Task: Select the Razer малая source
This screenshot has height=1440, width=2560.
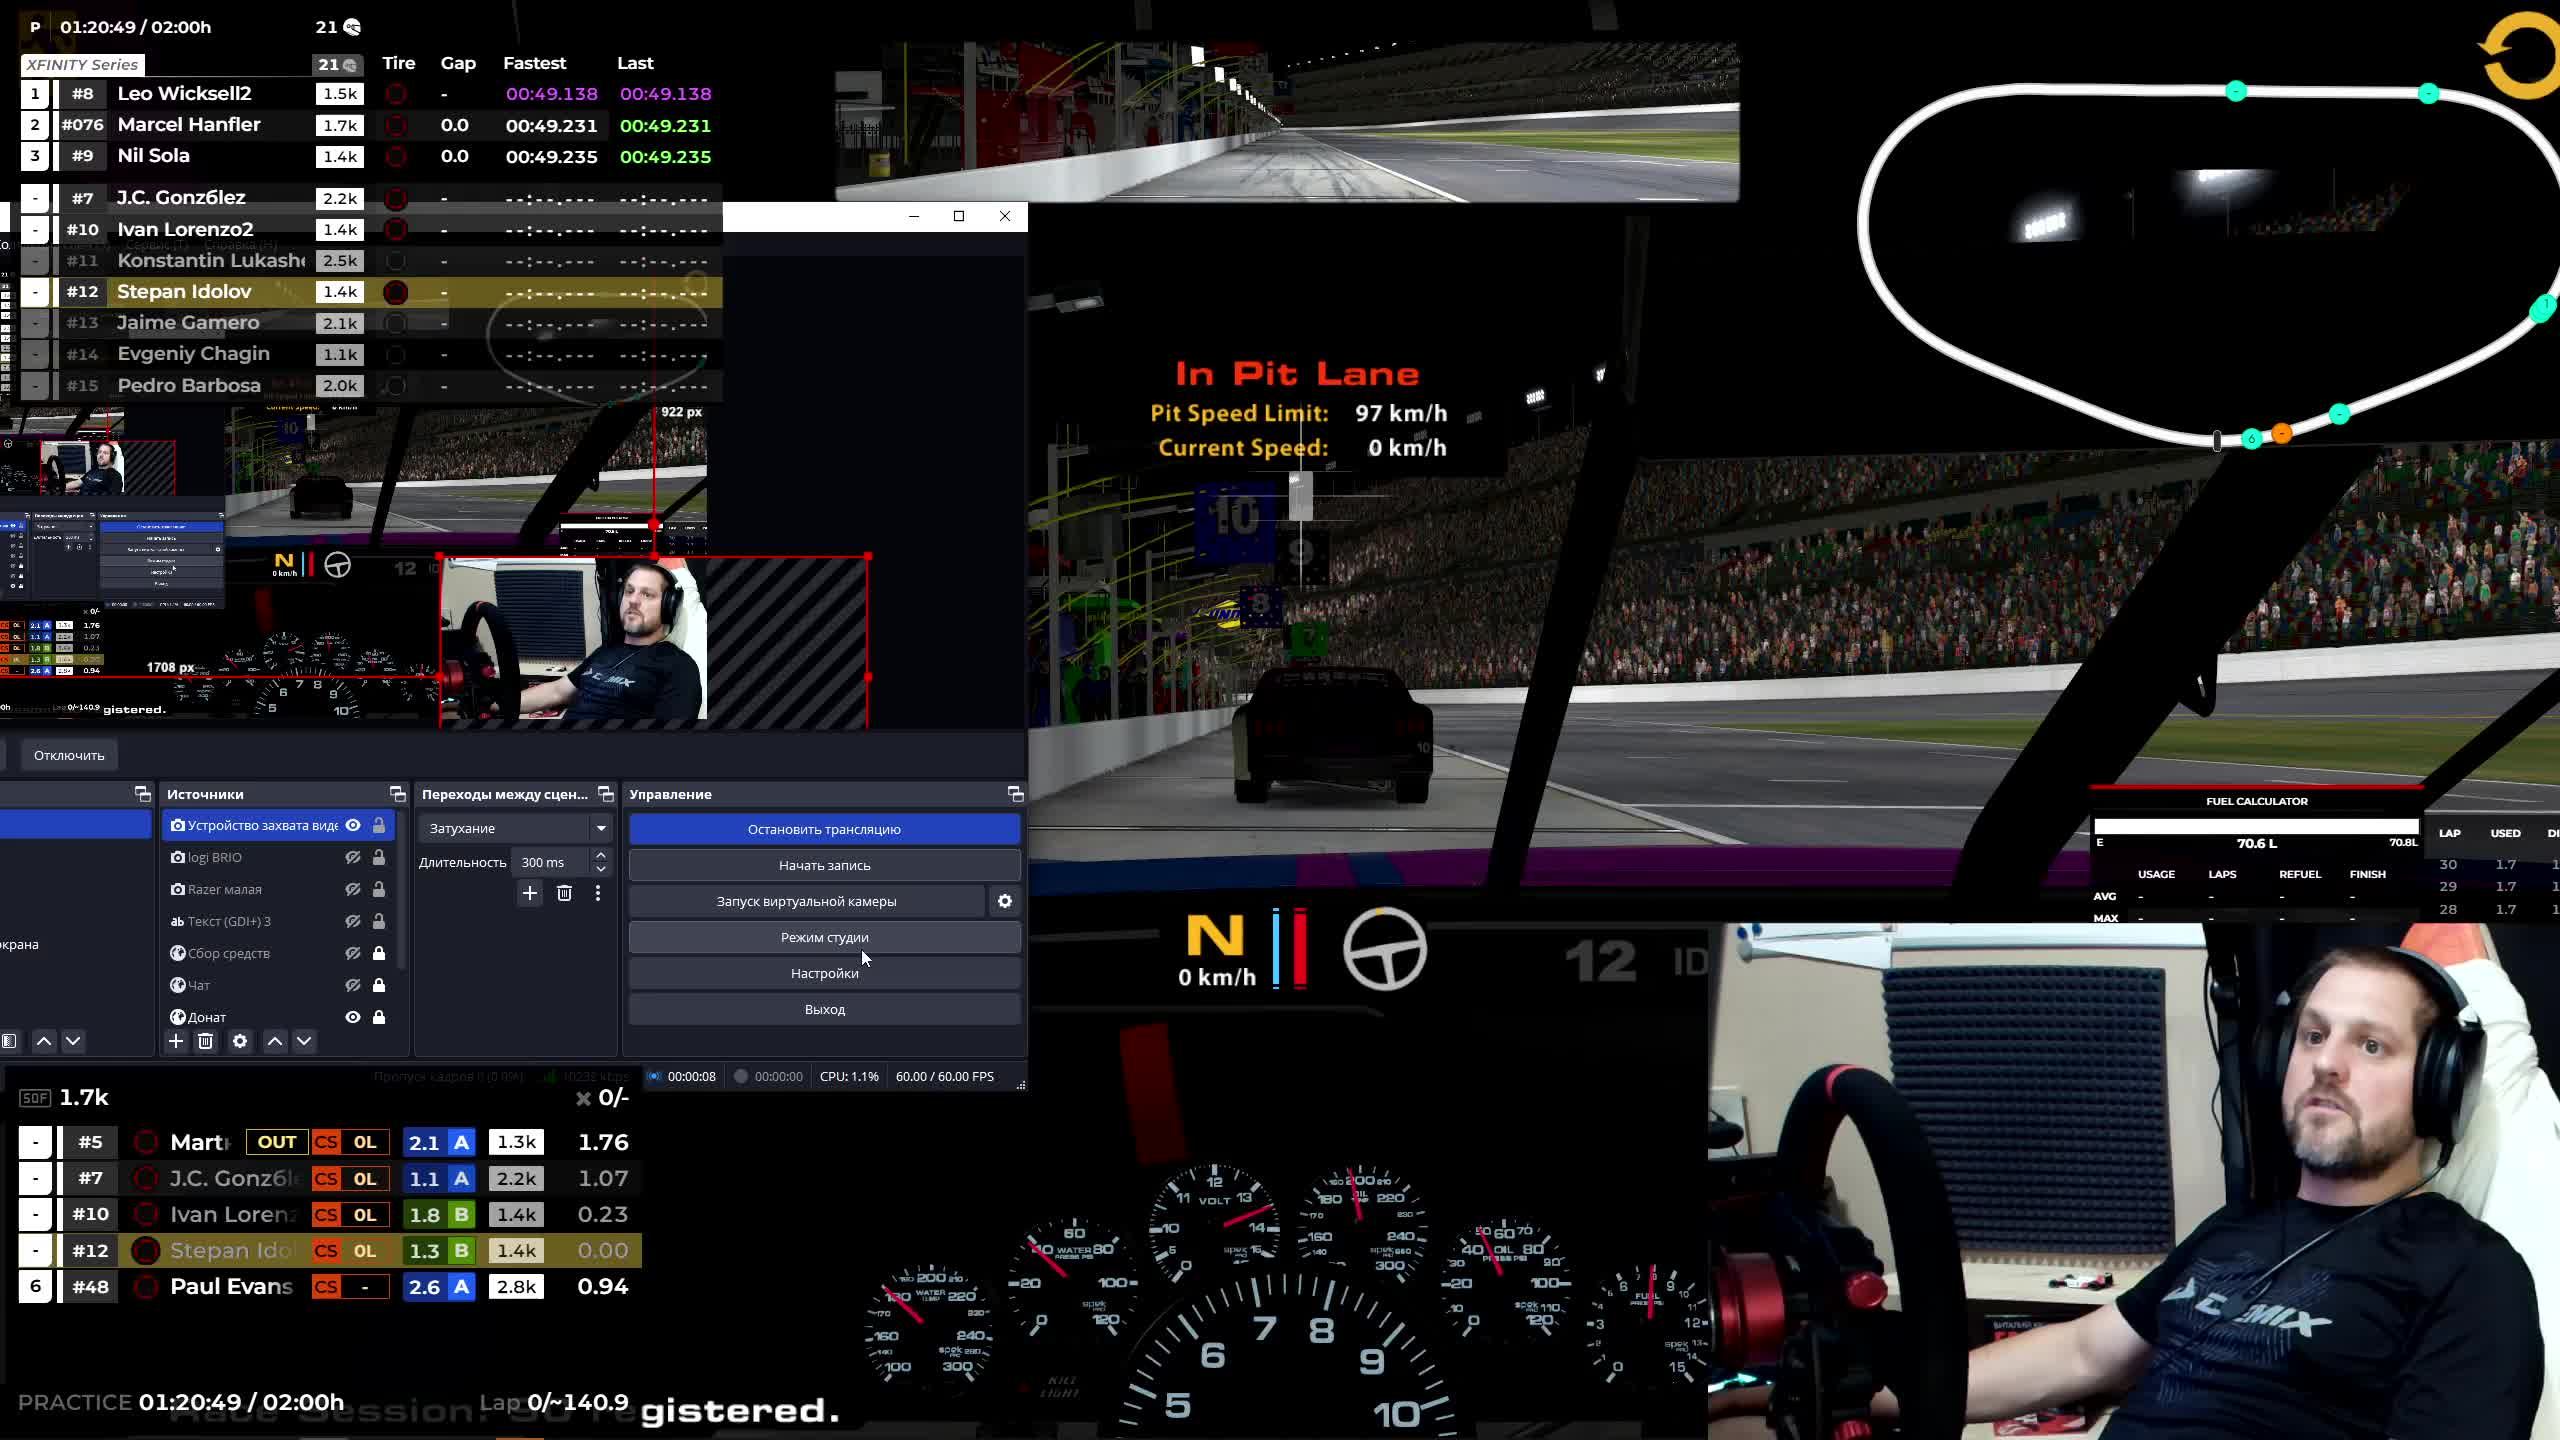Action: pyautogui.click(x=225, y=889)
